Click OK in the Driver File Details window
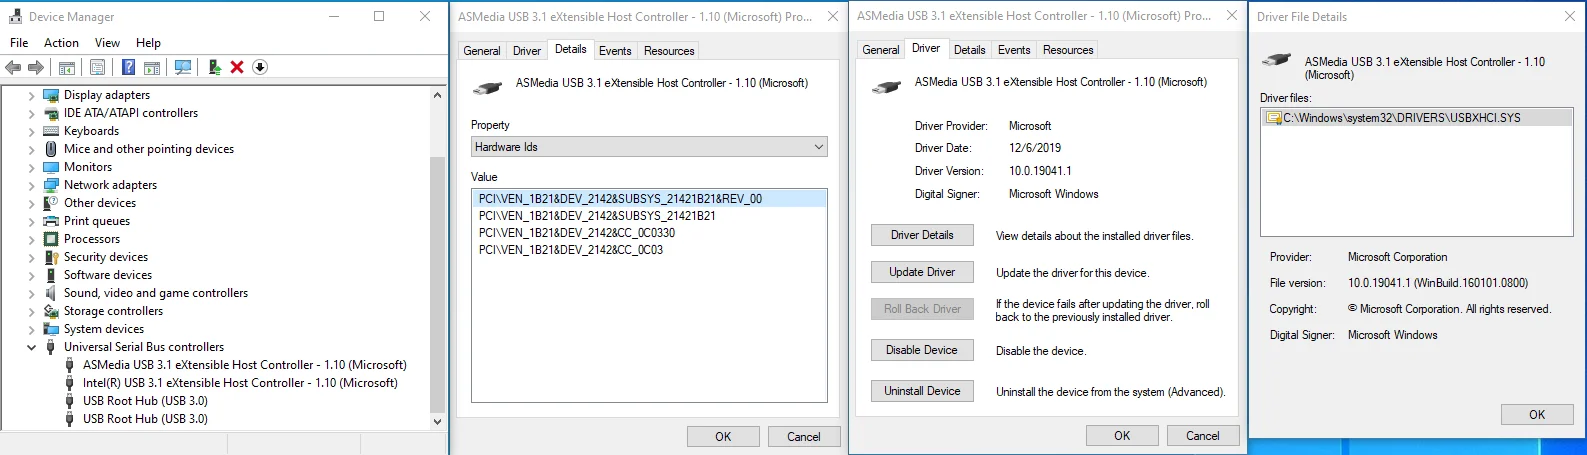 [x=1537, y=414]
